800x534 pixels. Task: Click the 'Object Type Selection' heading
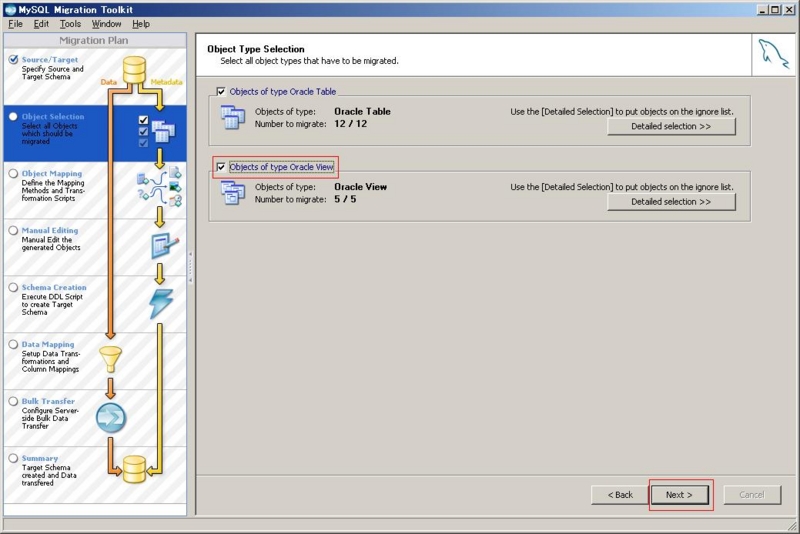pos(256,49)
